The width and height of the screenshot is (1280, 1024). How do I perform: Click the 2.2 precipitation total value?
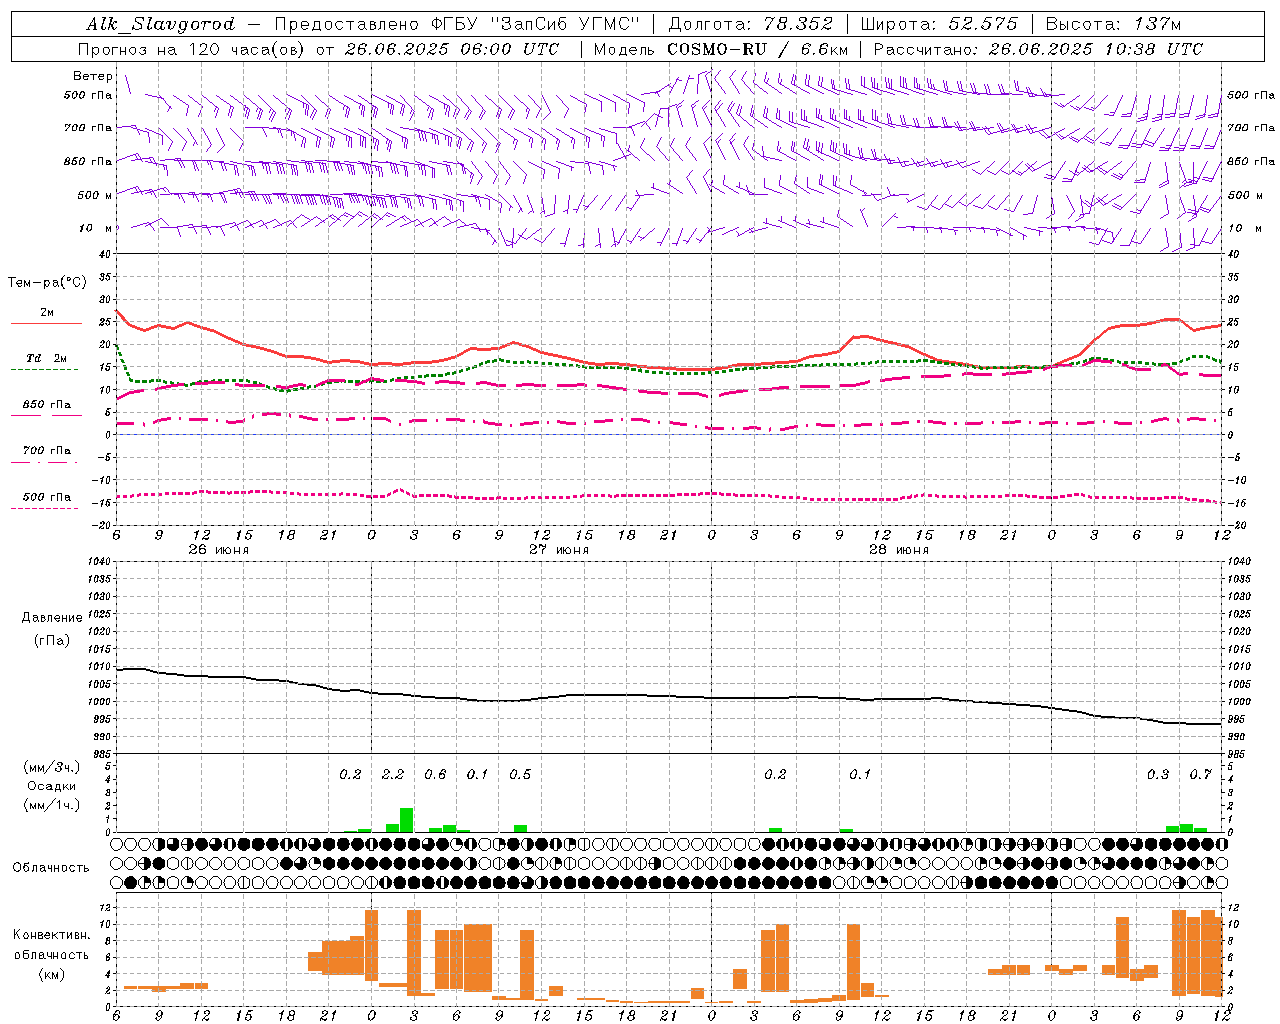[393, 775]
